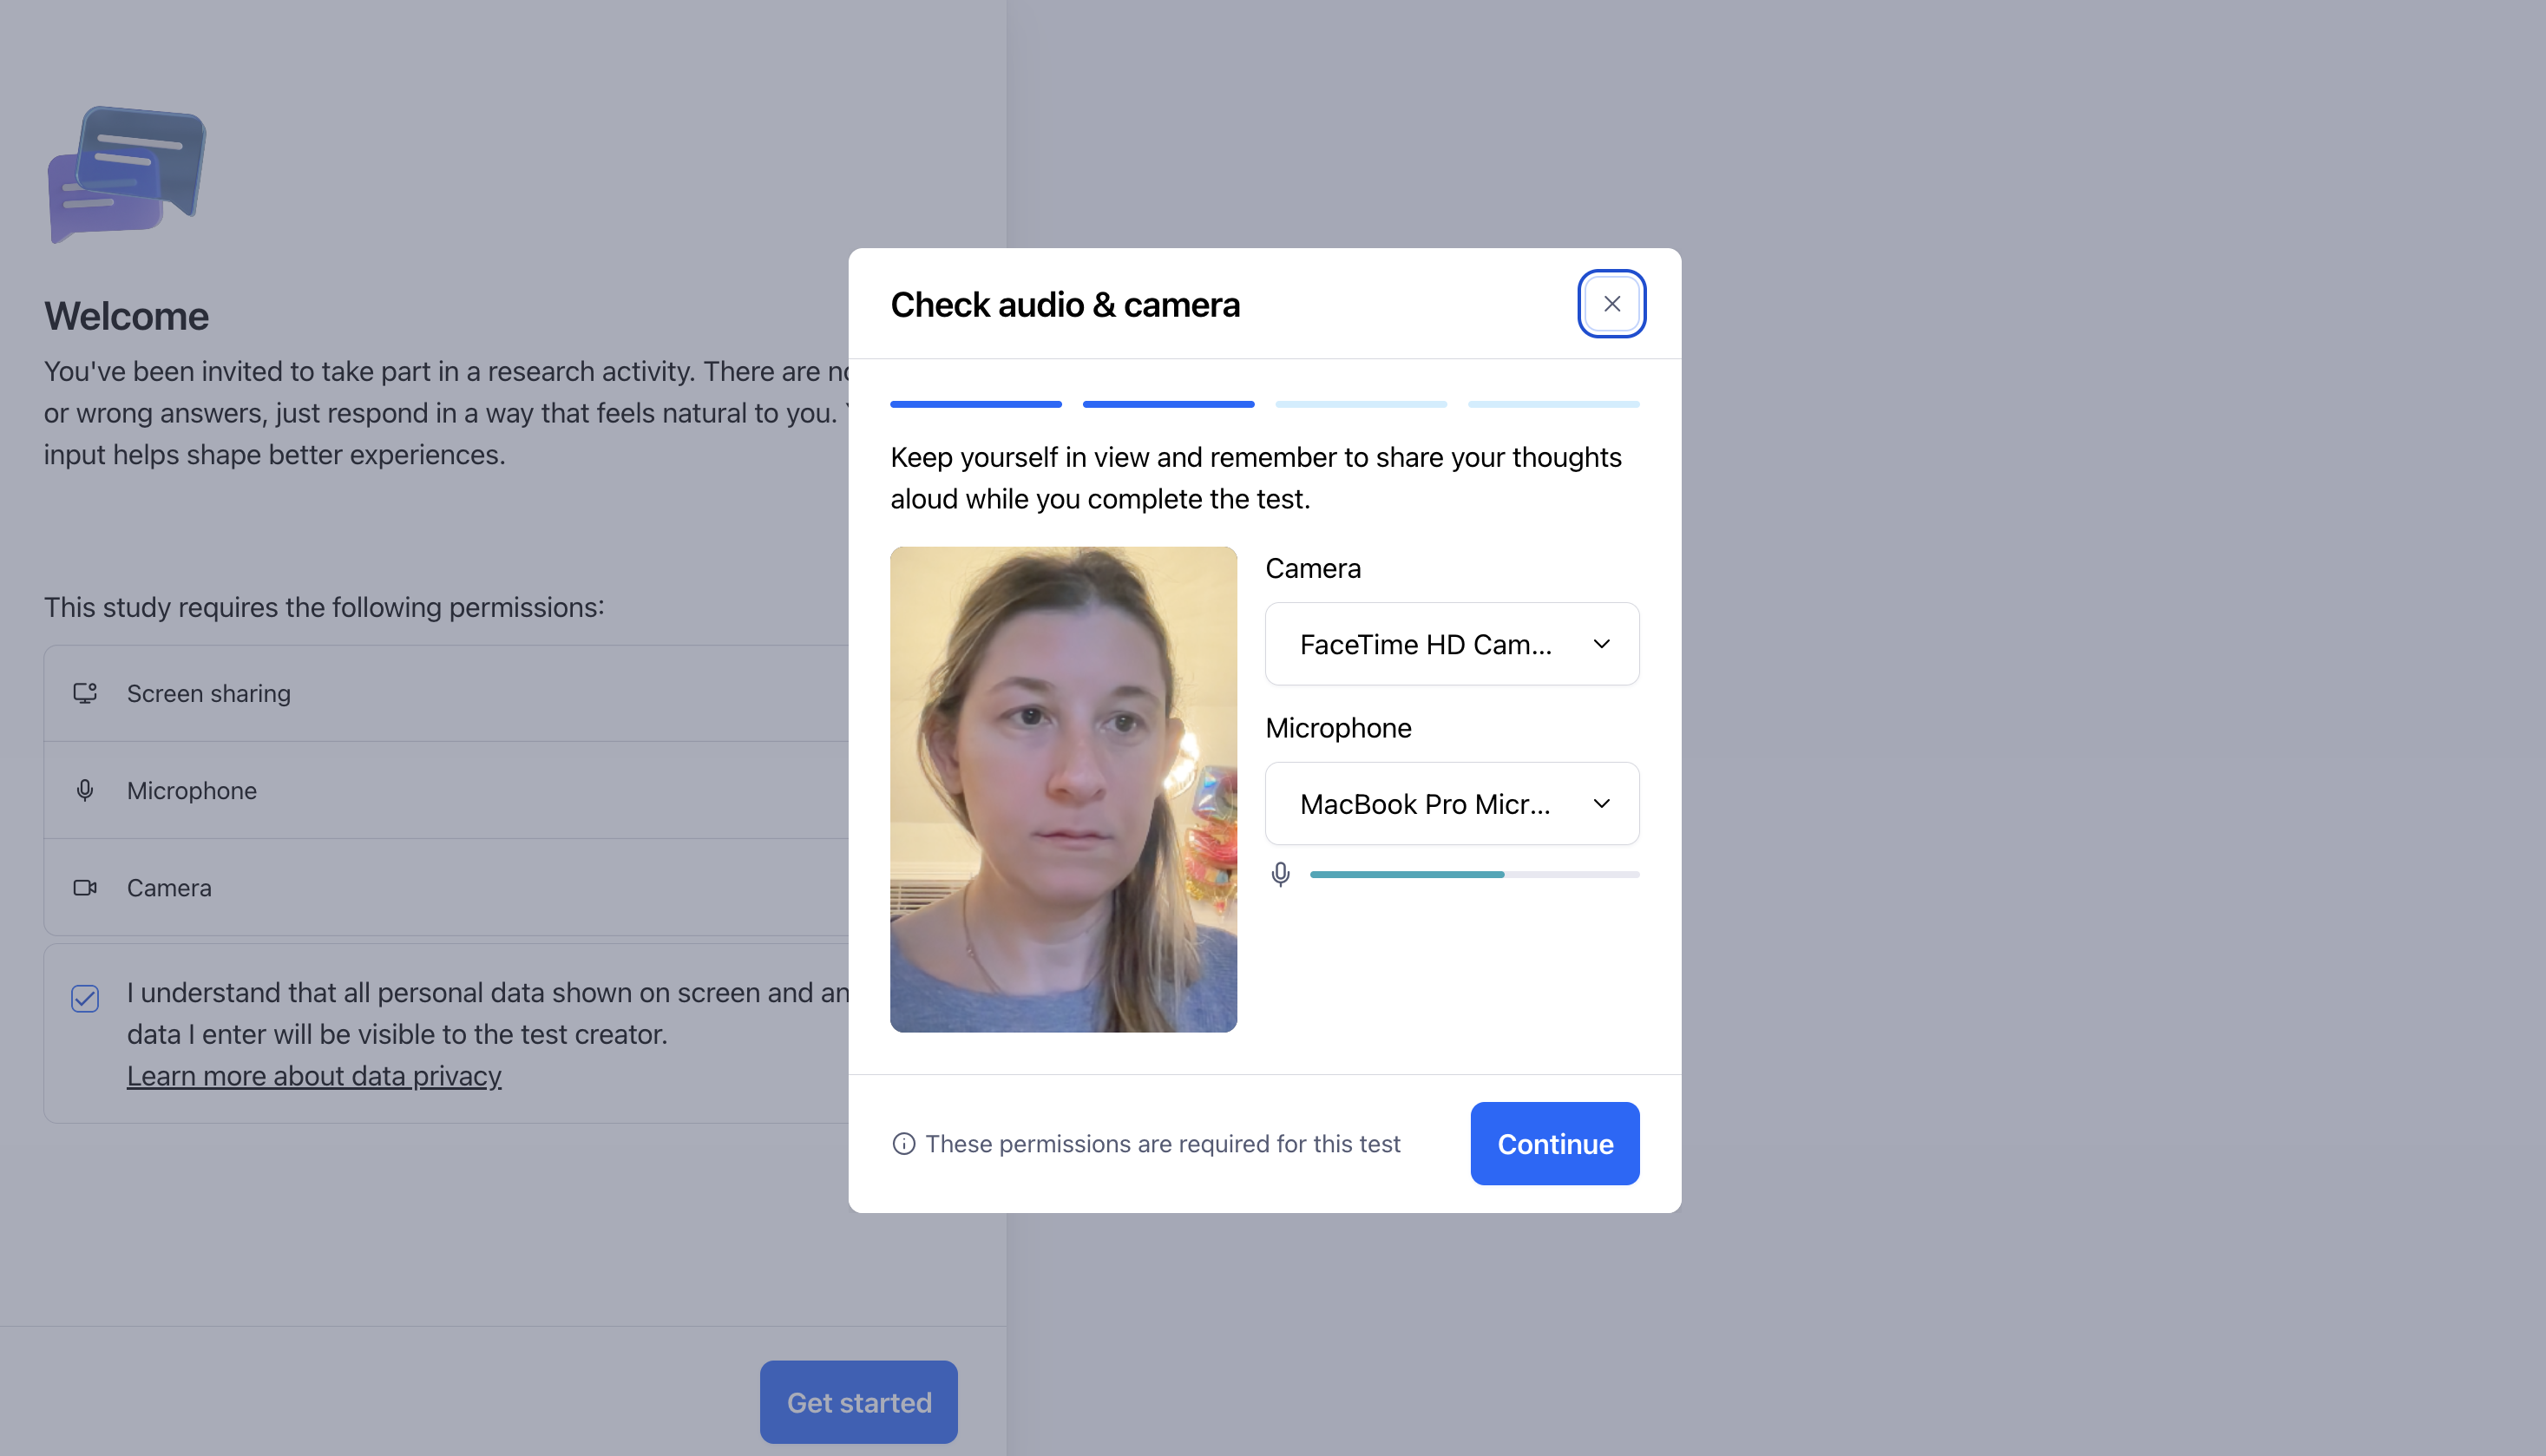Click the microphone level icon in dialog

(x=1280, y=875)
